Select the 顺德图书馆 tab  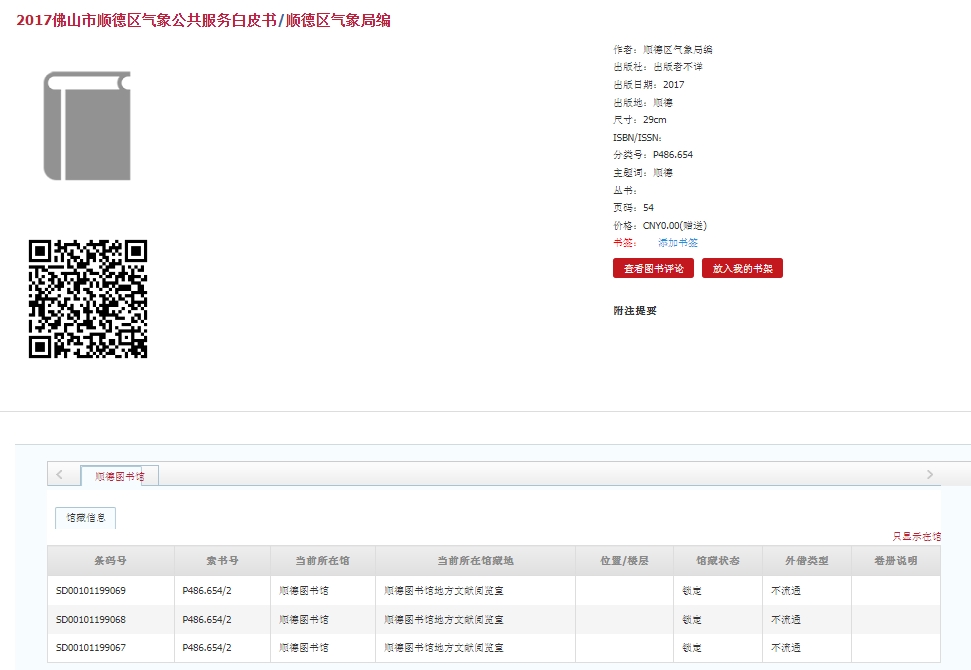(120, 476)
